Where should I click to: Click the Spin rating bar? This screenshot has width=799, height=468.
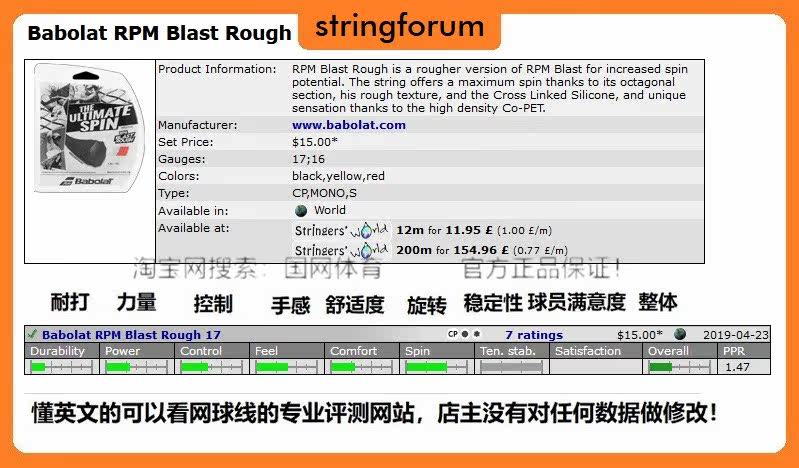pos(437,367)
